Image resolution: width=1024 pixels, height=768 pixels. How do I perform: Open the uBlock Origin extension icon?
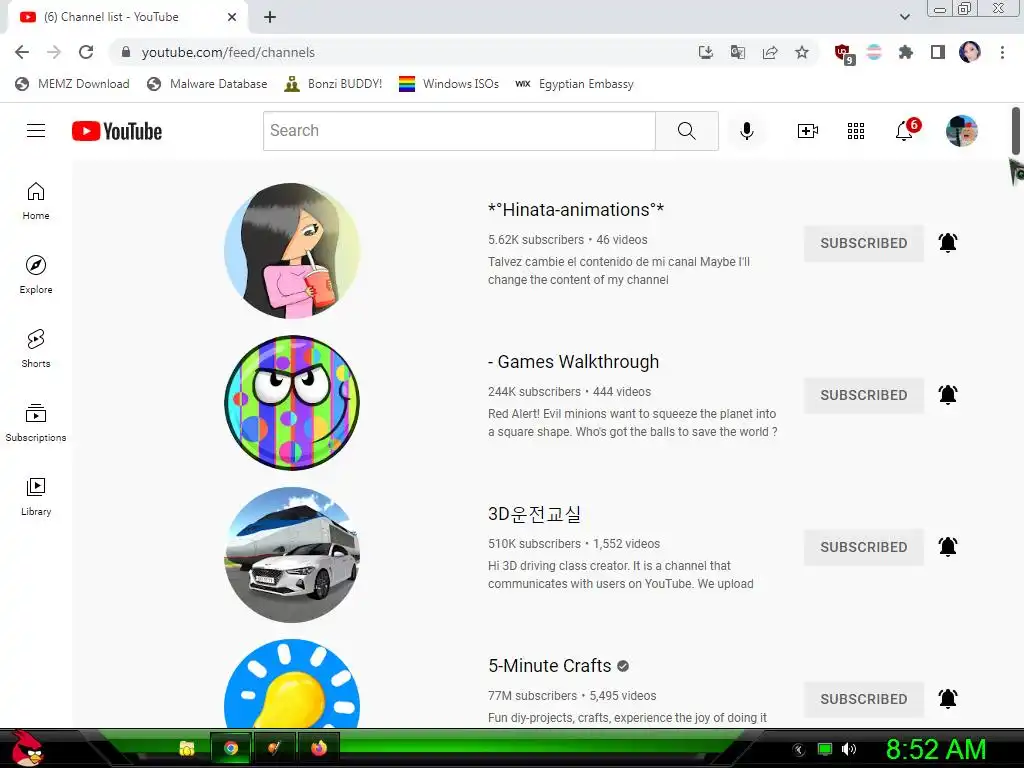(844, 54)
